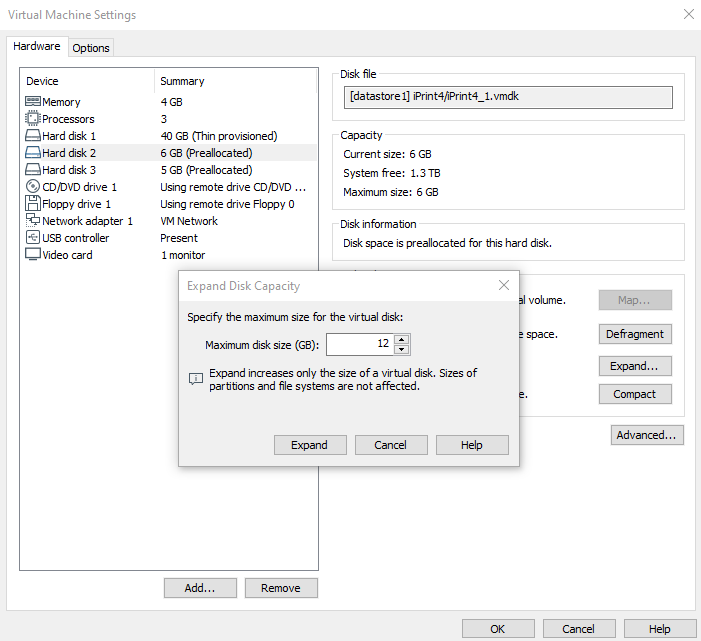Open the Advanced... disk settings
The width and height of the screenshot is (701, 641).
[647, 435]
